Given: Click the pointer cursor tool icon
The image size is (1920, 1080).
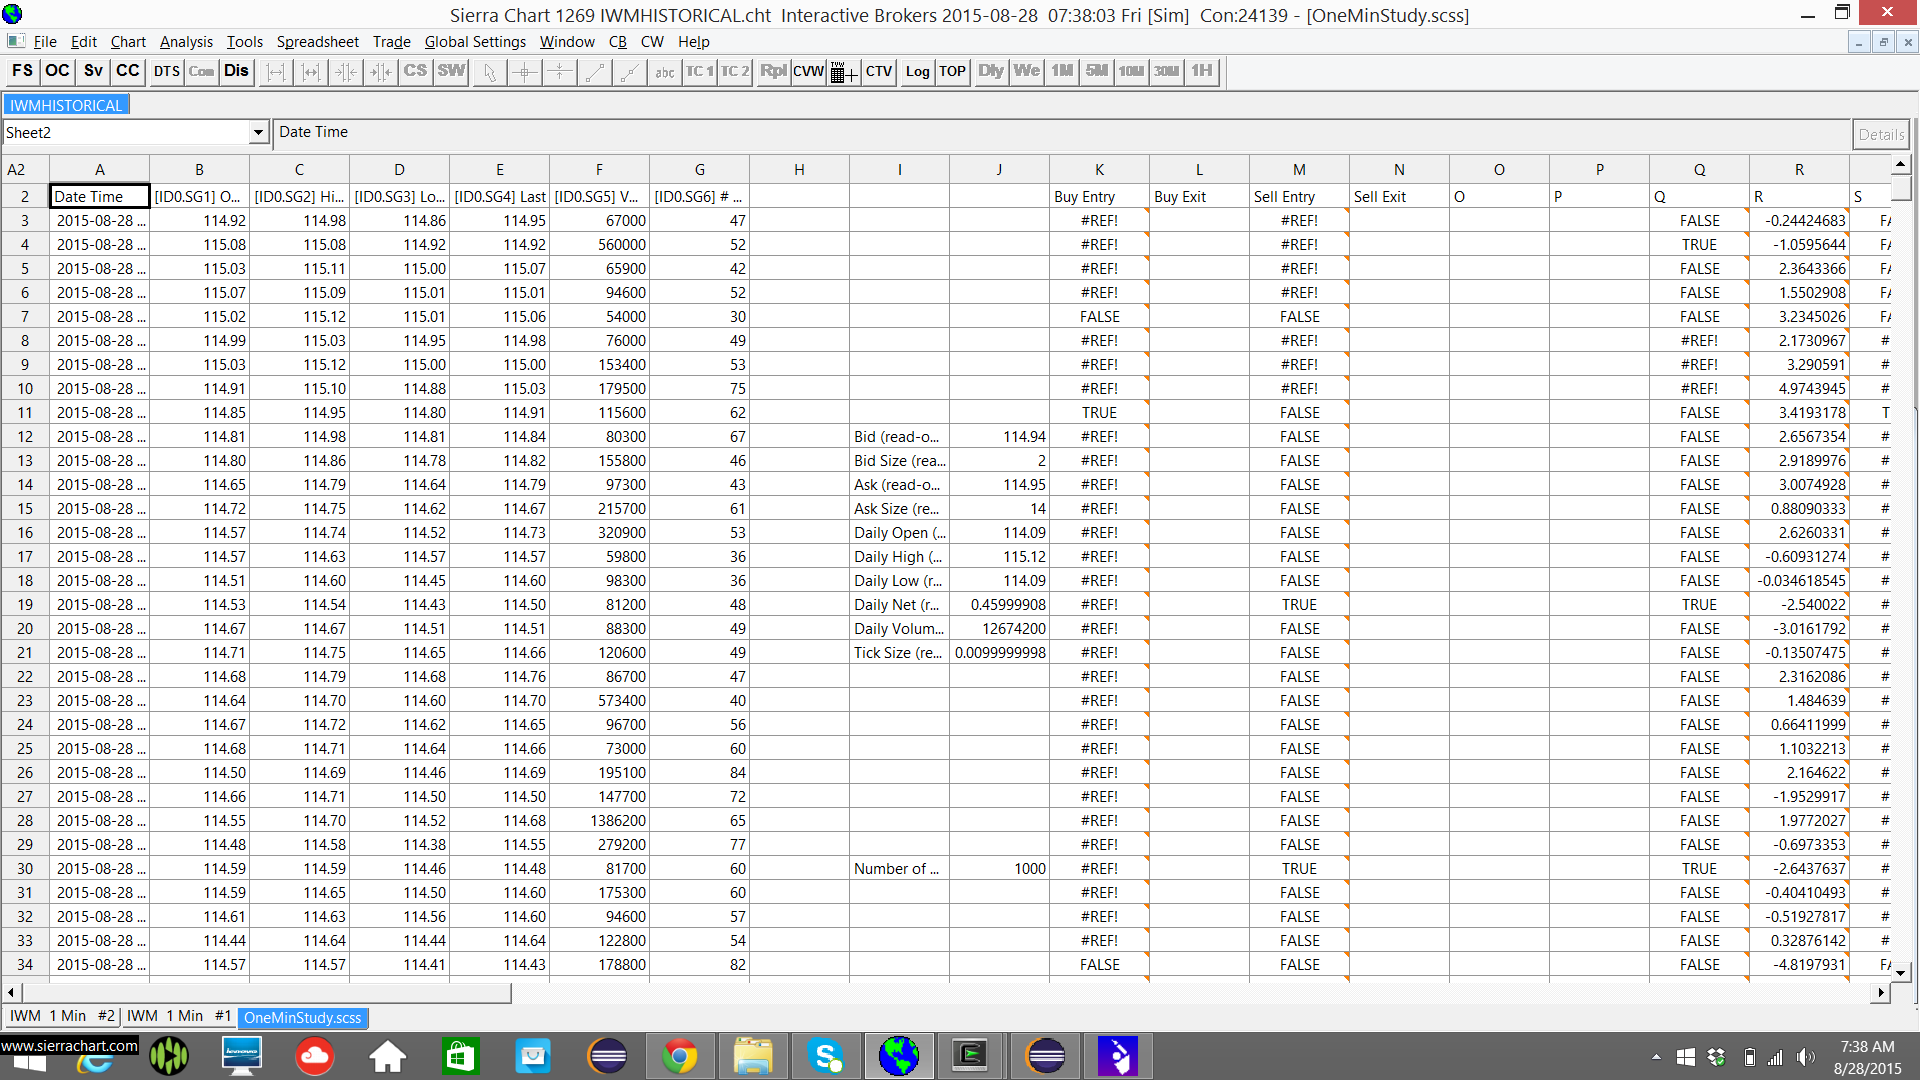Looking at the screenshot, I should click(489, 71).
